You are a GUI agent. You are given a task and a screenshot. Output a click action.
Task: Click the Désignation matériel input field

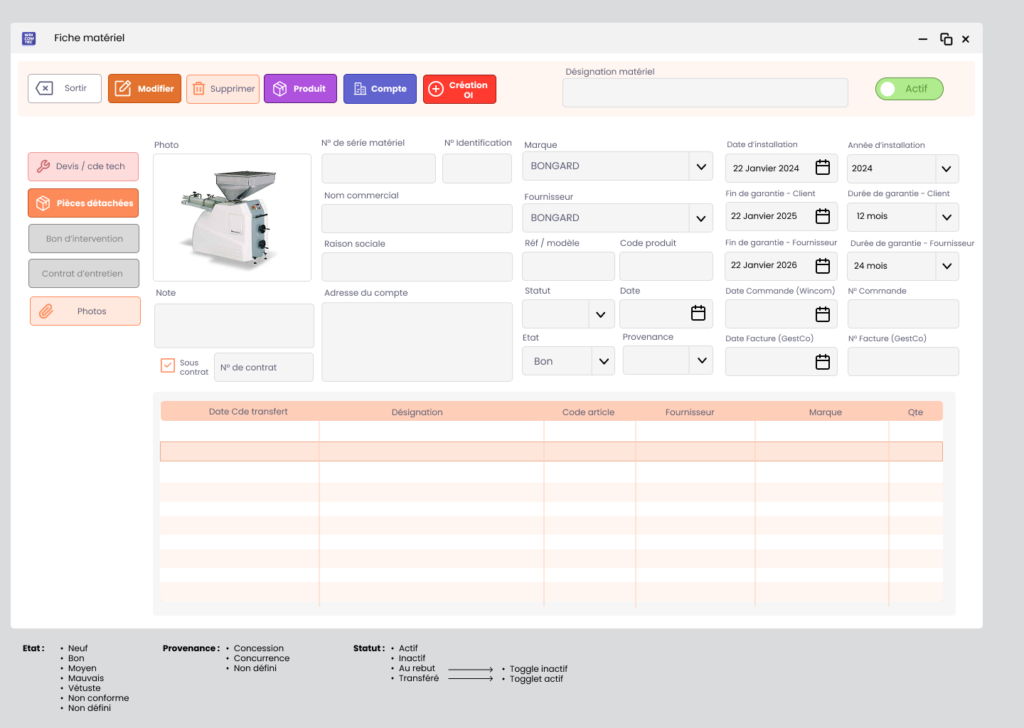[x=705, y=93]
